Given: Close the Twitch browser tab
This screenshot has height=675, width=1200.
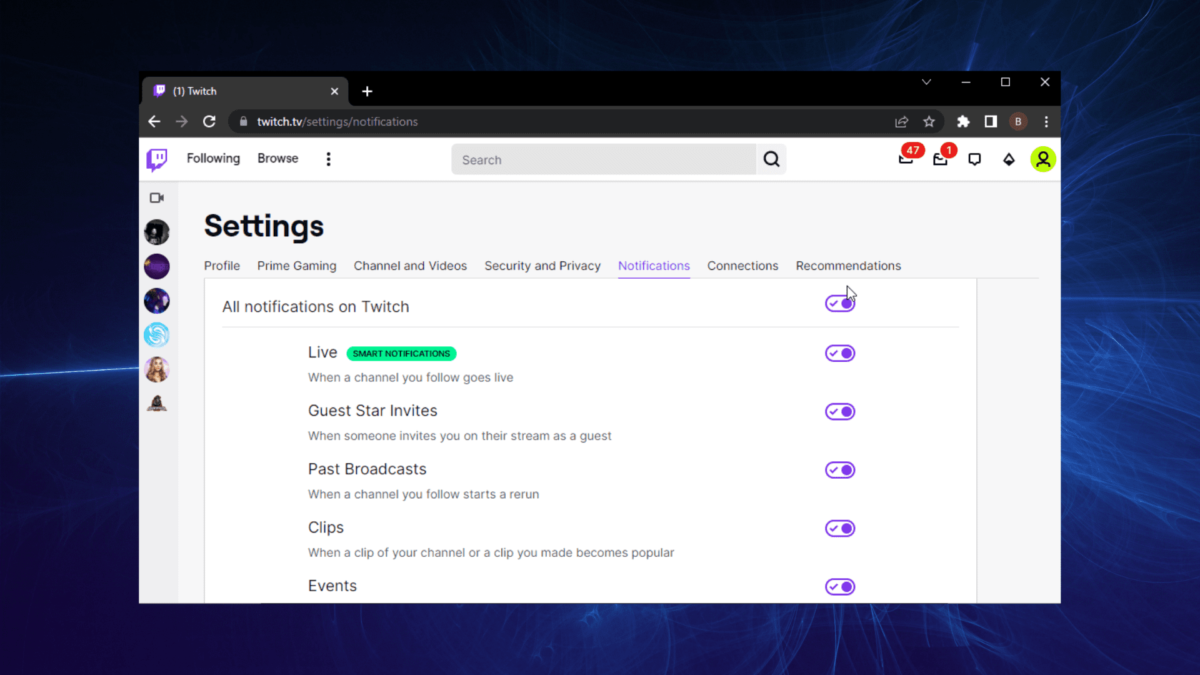Looking at the screenshot, I should click(334, 91).
